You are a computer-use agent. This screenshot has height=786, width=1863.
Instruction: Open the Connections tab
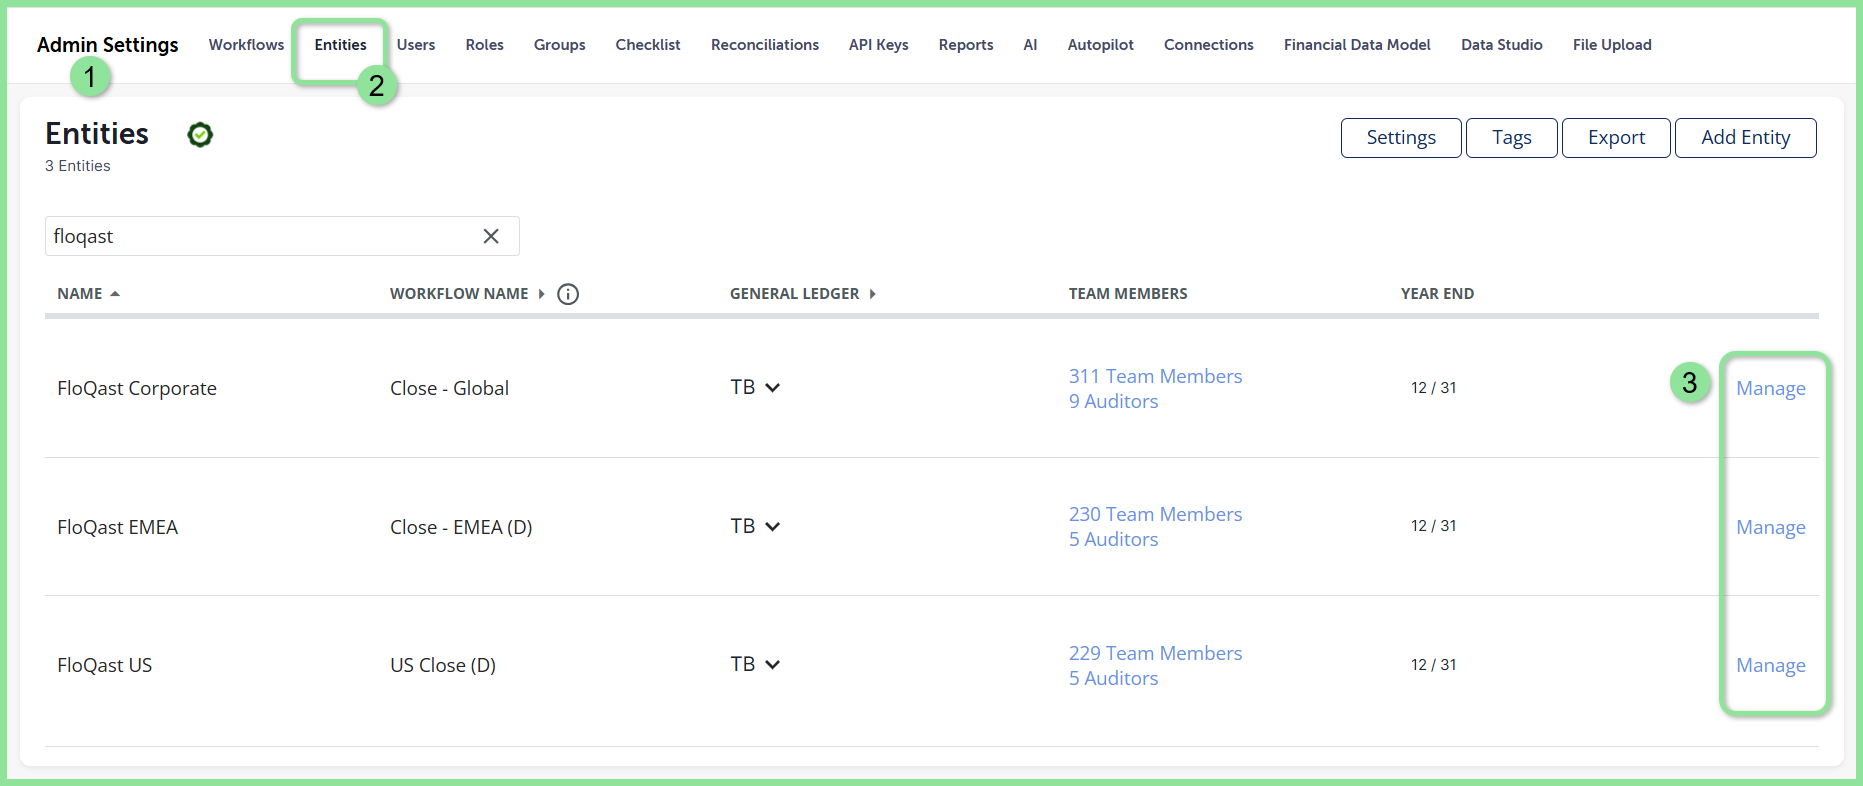pyautogui.click(x=1209, y=45)
